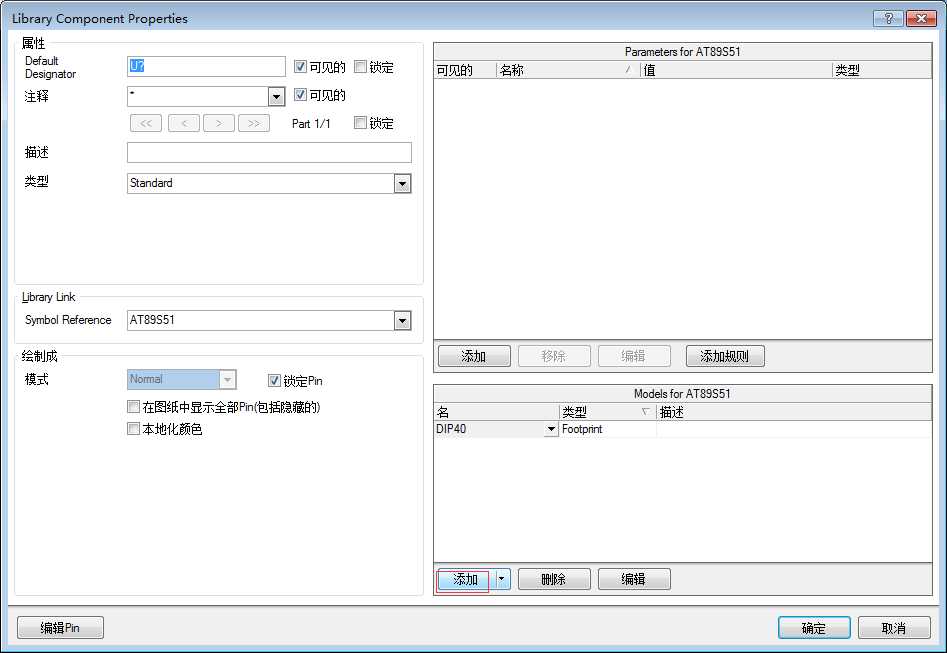Viewport: 947px width, 653px height.
Task: Click the 添加 button under Models list
Action: [x=466, y=579]
